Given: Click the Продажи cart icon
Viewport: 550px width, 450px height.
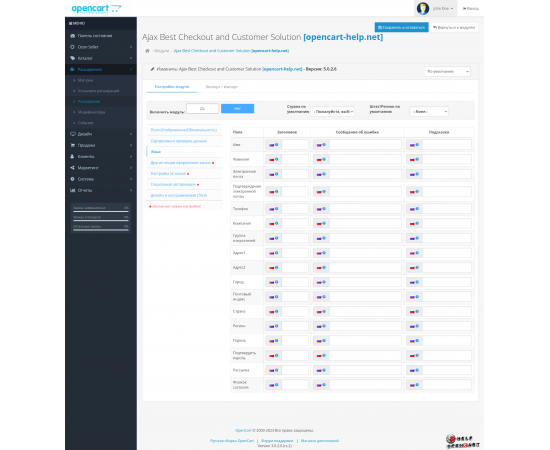Looking at the screenshot, I should tap(73, 145).
